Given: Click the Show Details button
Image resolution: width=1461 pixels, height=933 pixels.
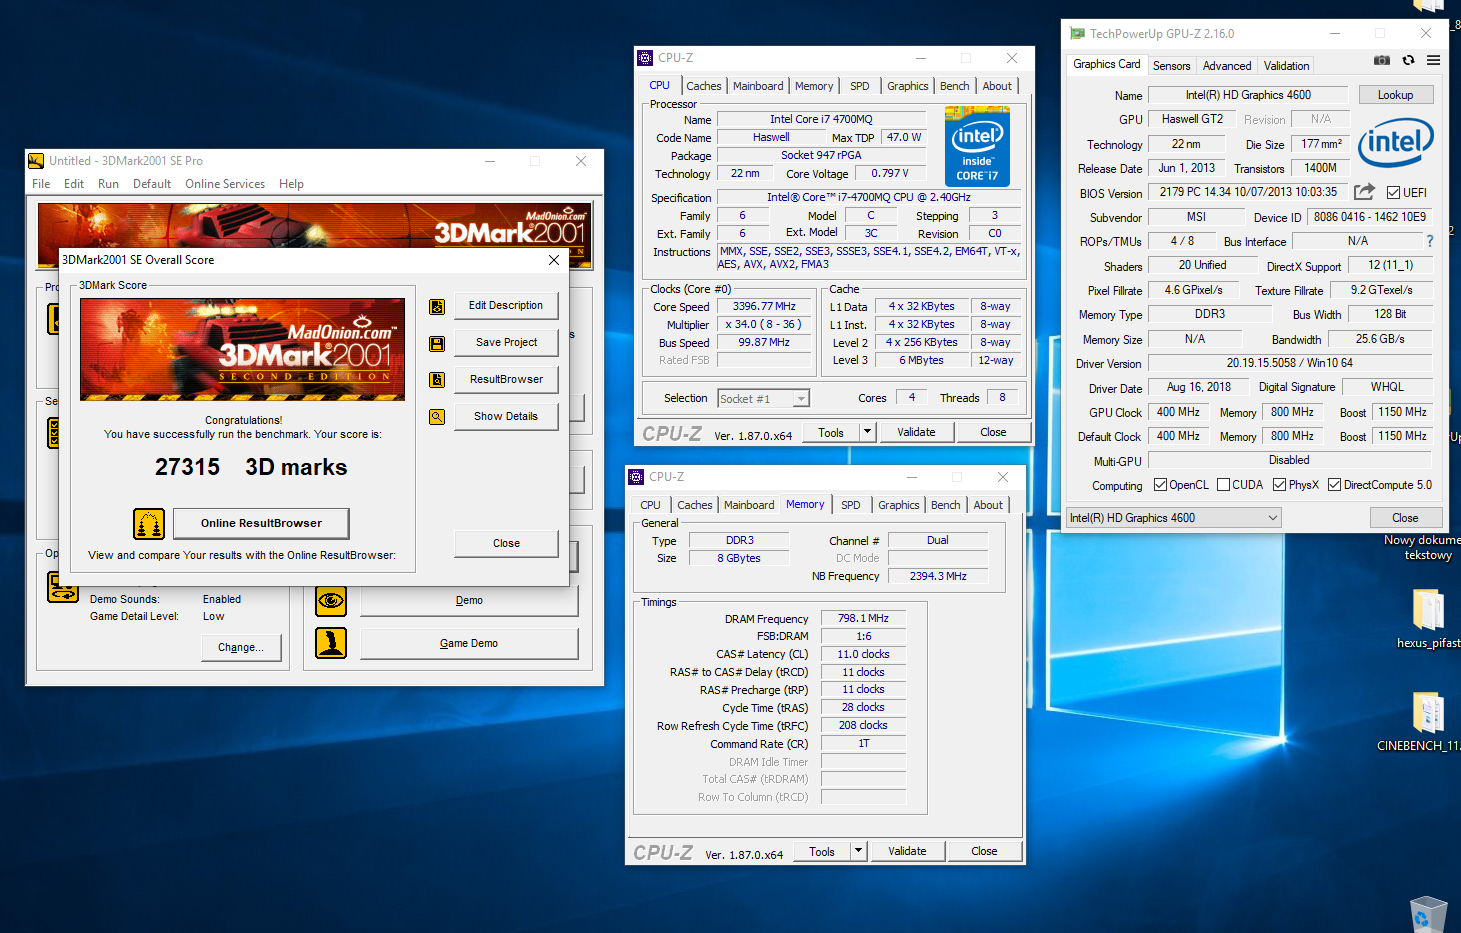Looking at the screenshot, I should pos(506,416).
